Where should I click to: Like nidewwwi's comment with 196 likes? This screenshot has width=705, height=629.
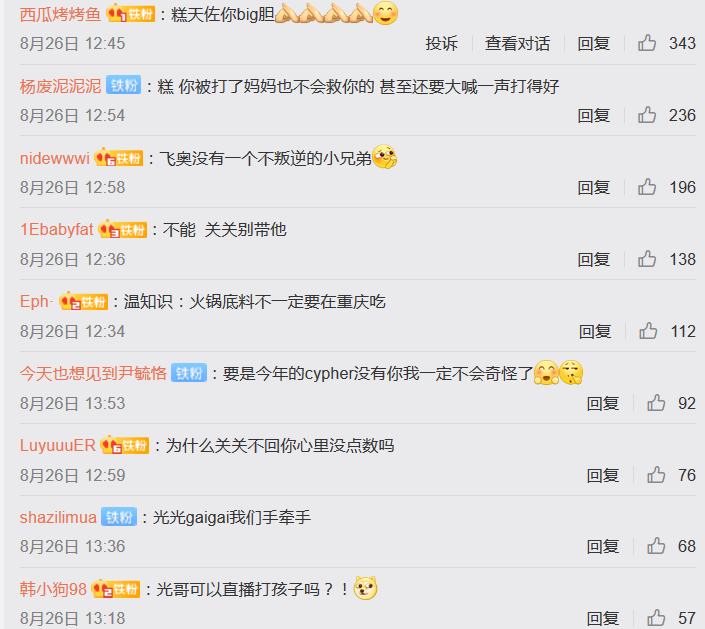[647, 187]
